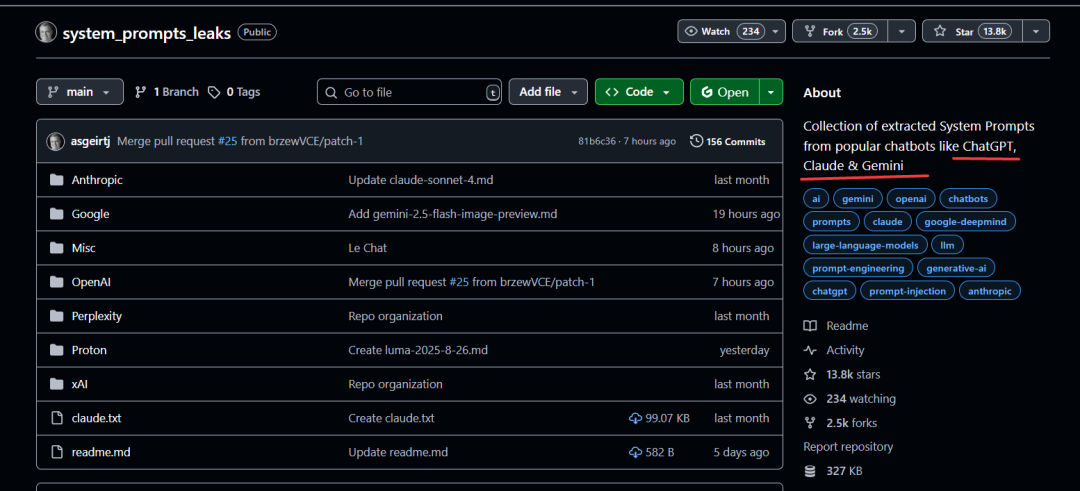1080x491 pixels.
Task: Click the OpenAI folder icon
Action: tap(56, 282)
